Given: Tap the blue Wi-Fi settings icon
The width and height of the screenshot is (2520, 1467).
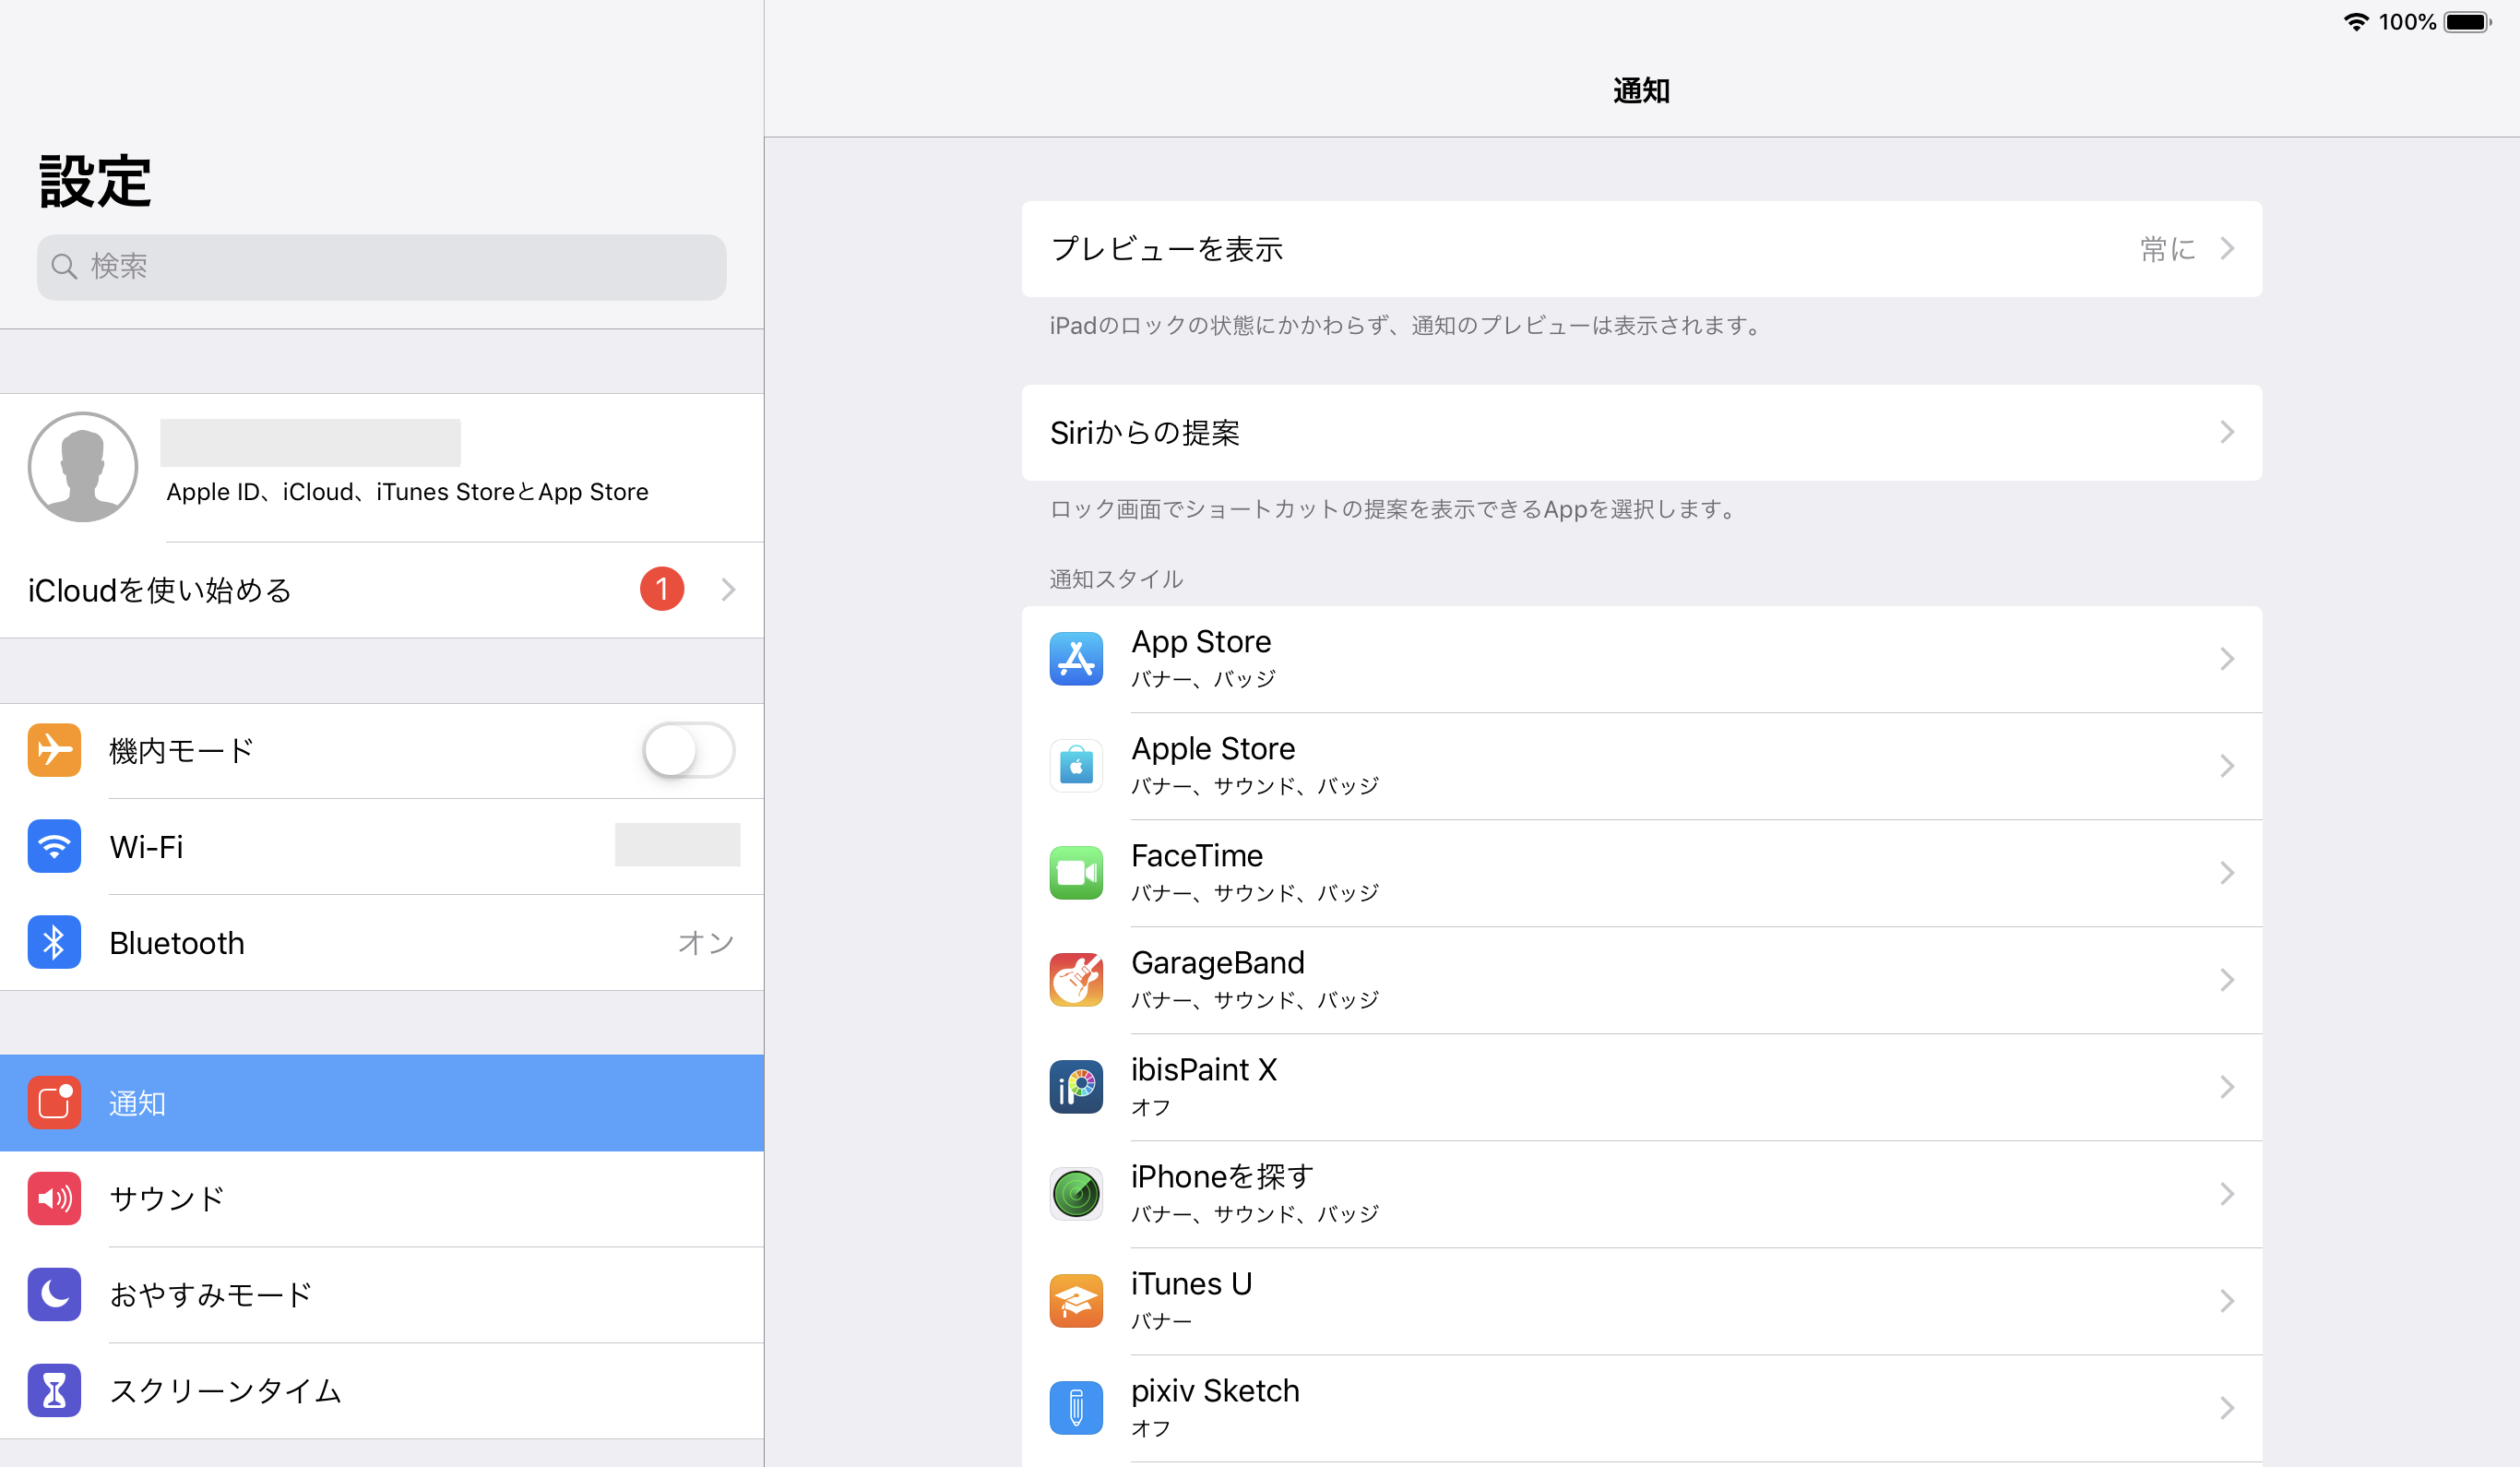Looking at the screenshot, I should click(54, 846).
